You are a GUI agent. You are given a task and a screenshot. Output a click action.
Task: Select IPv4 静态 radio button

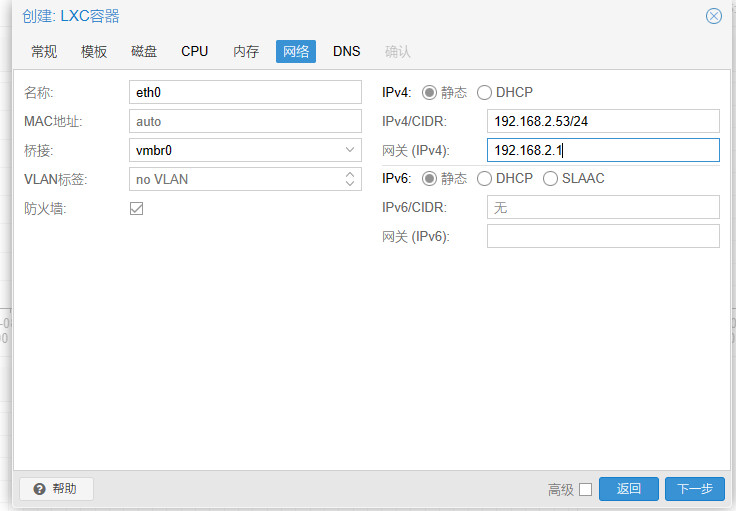(x=429, y=92)
